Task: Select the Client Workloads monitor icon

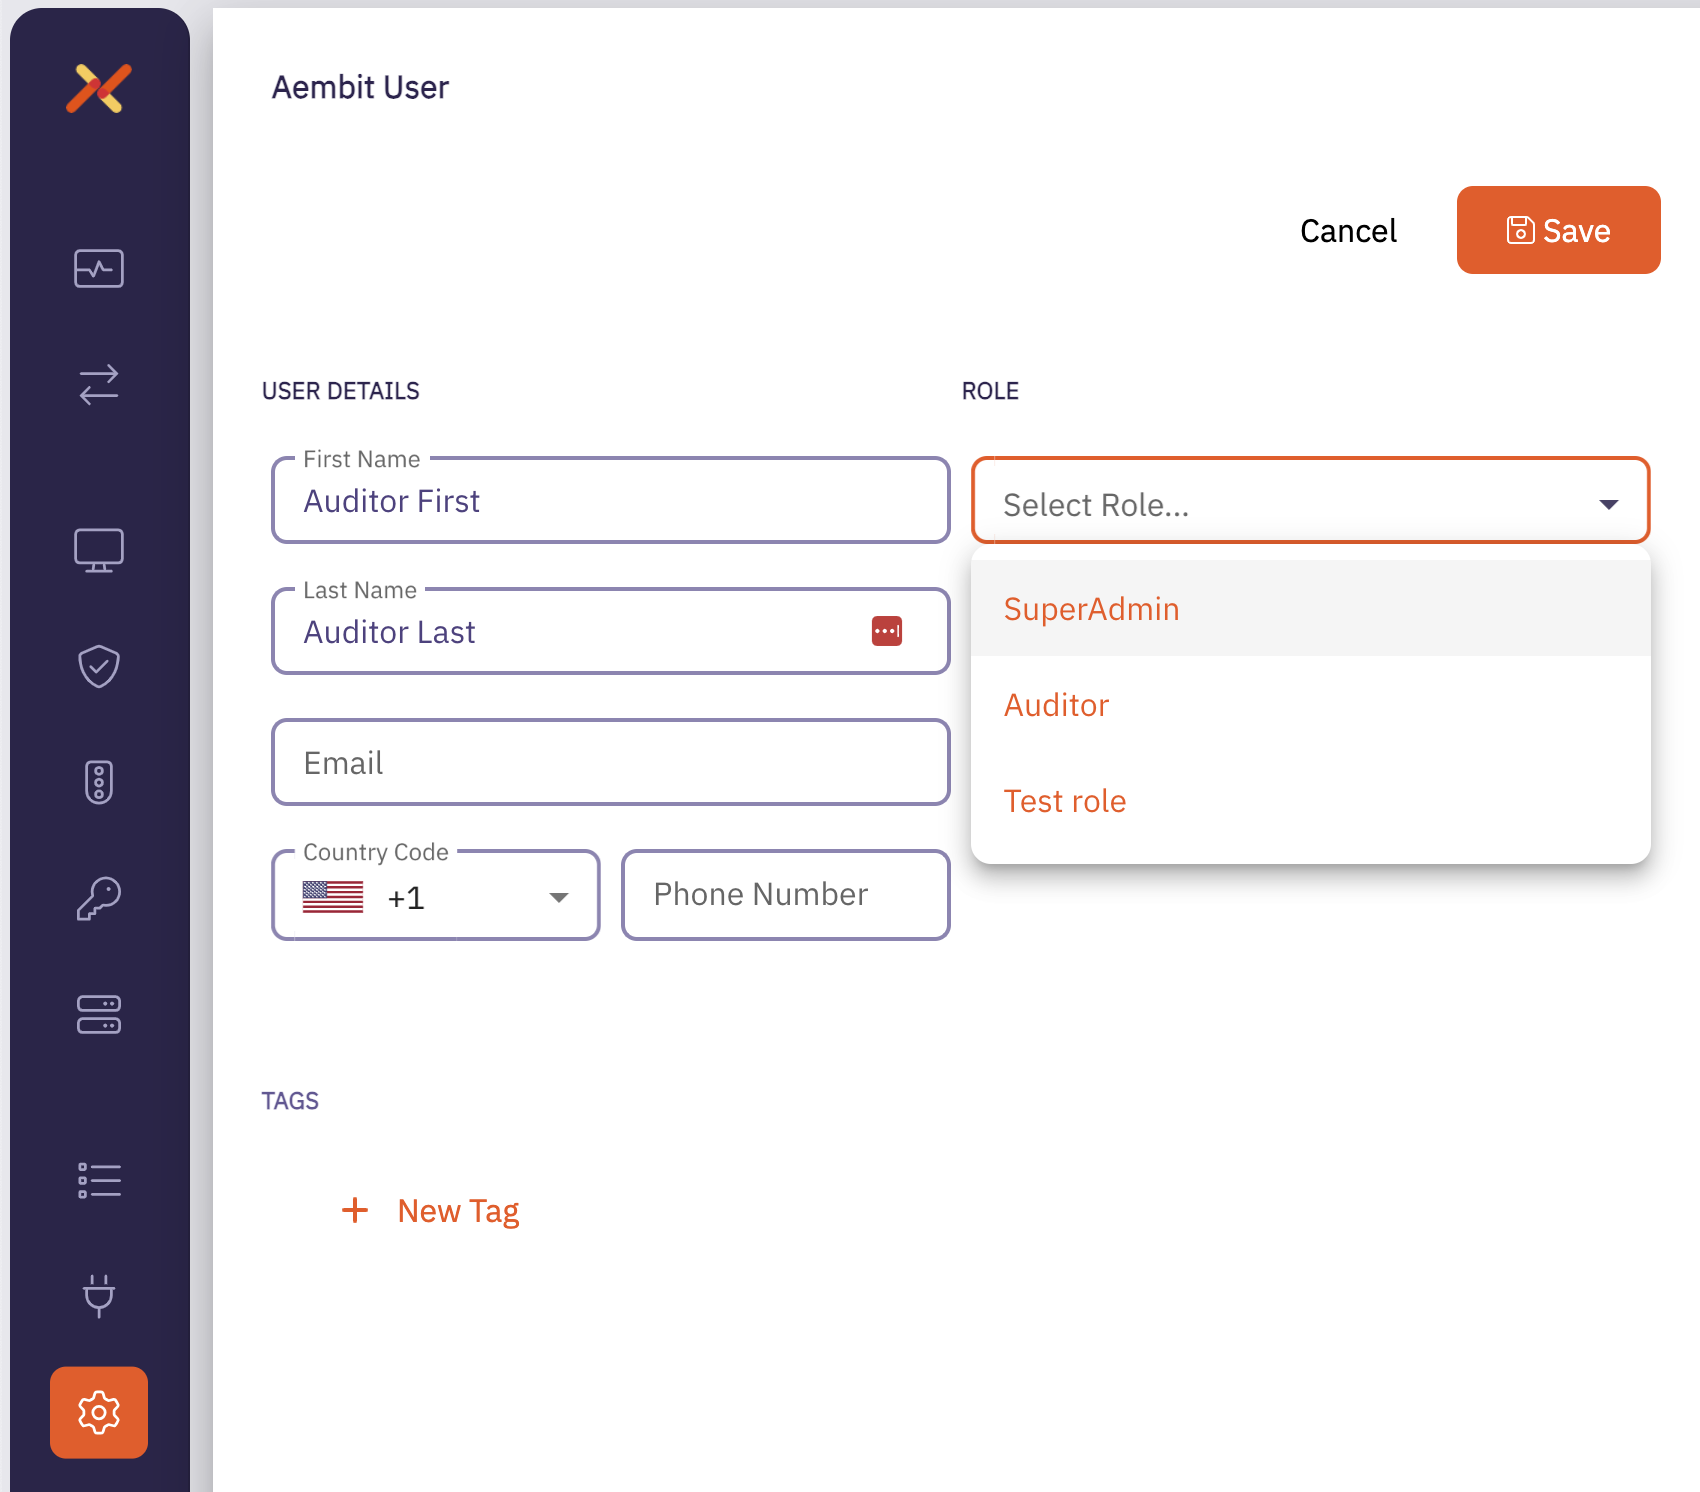Action: click(98, 549)
